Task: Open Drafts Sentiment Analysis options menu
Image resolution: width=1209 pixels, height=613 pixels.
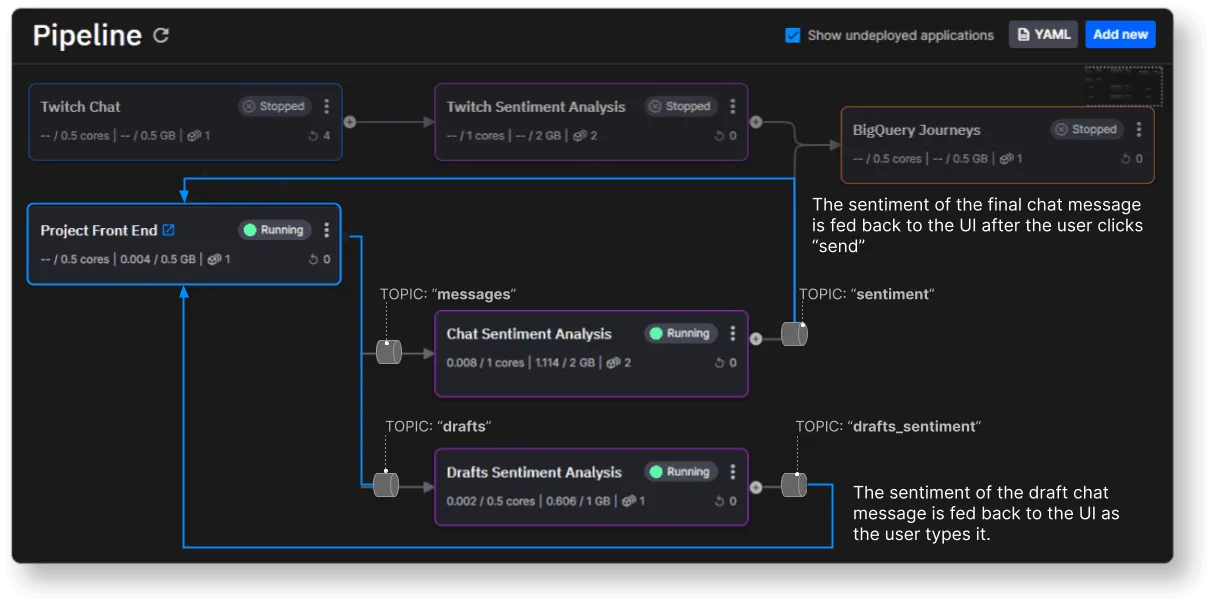Action: 732,472
